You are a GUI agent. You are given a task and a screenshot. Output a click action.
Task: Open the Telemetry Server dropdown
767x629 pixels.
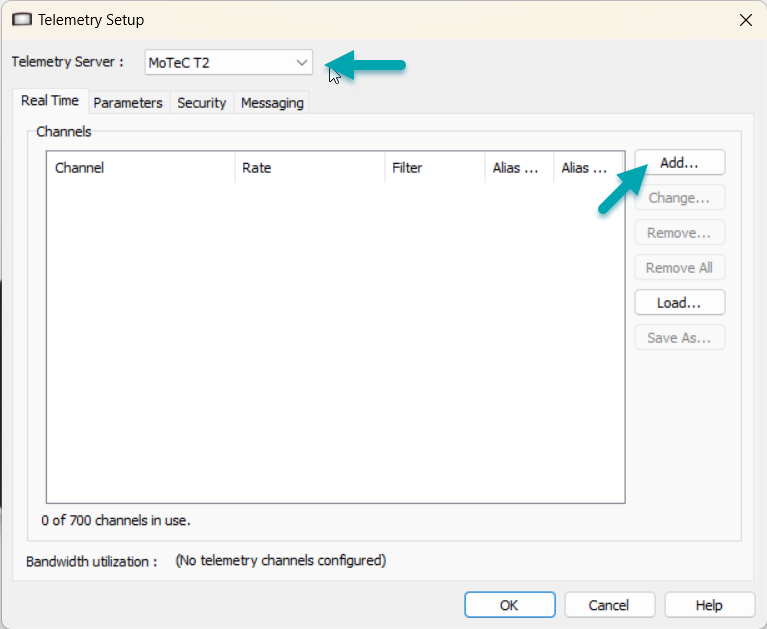pyautogui.click(x=228, y=63)
